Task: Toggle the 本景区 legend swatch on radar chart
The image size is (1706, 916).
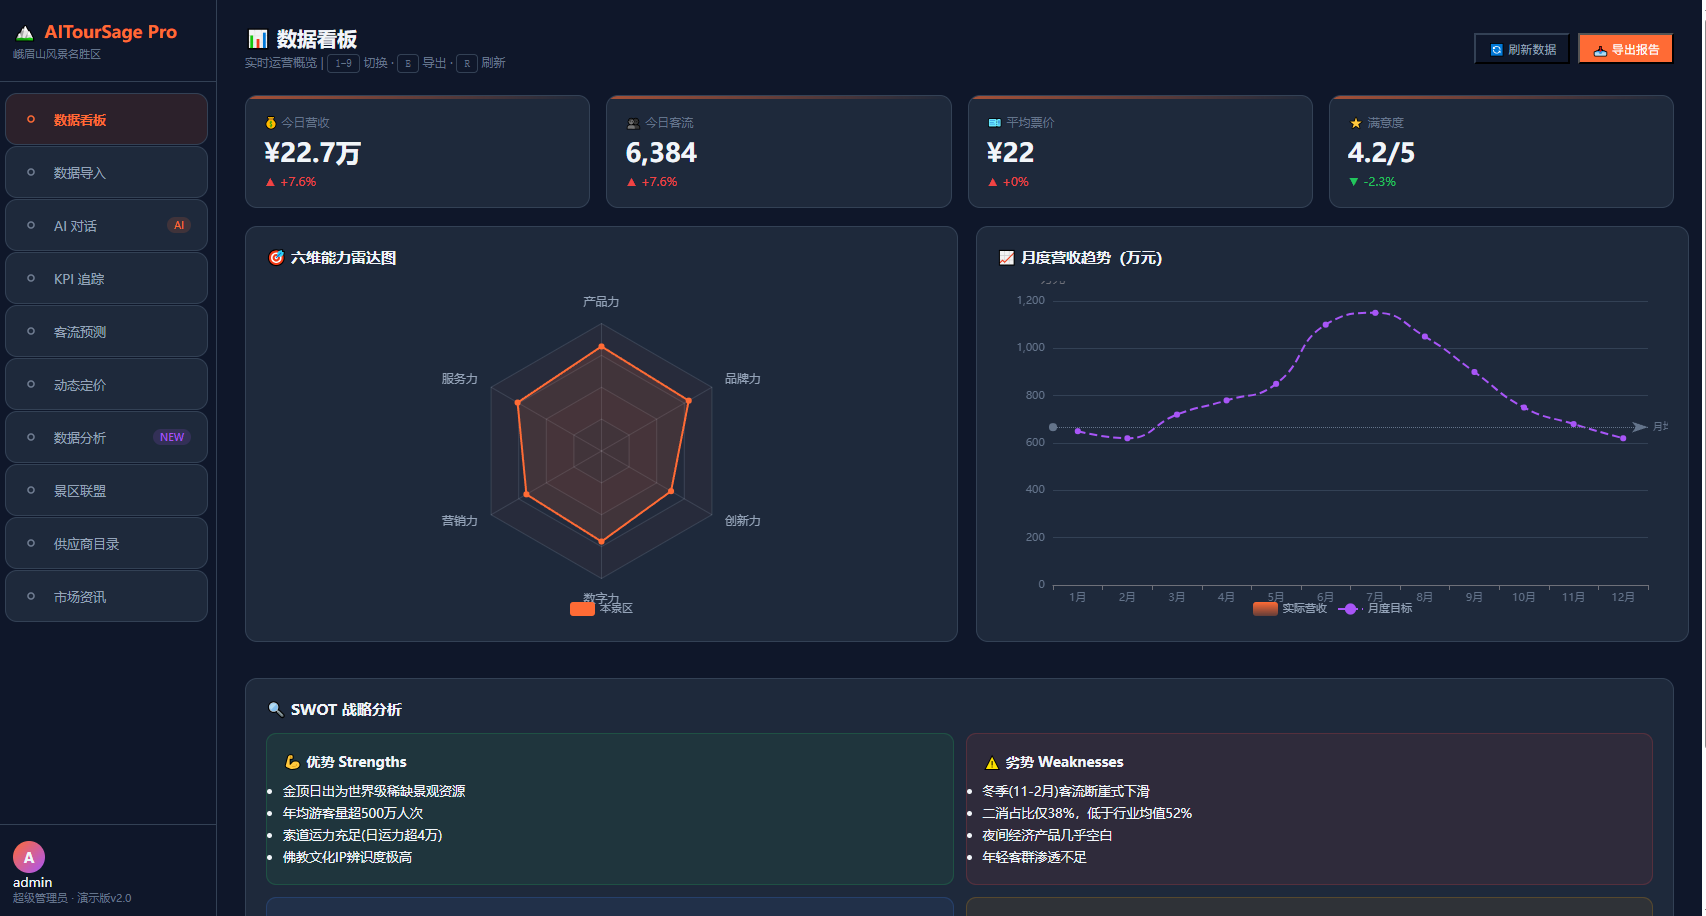Action: click(x=582, y=609)
